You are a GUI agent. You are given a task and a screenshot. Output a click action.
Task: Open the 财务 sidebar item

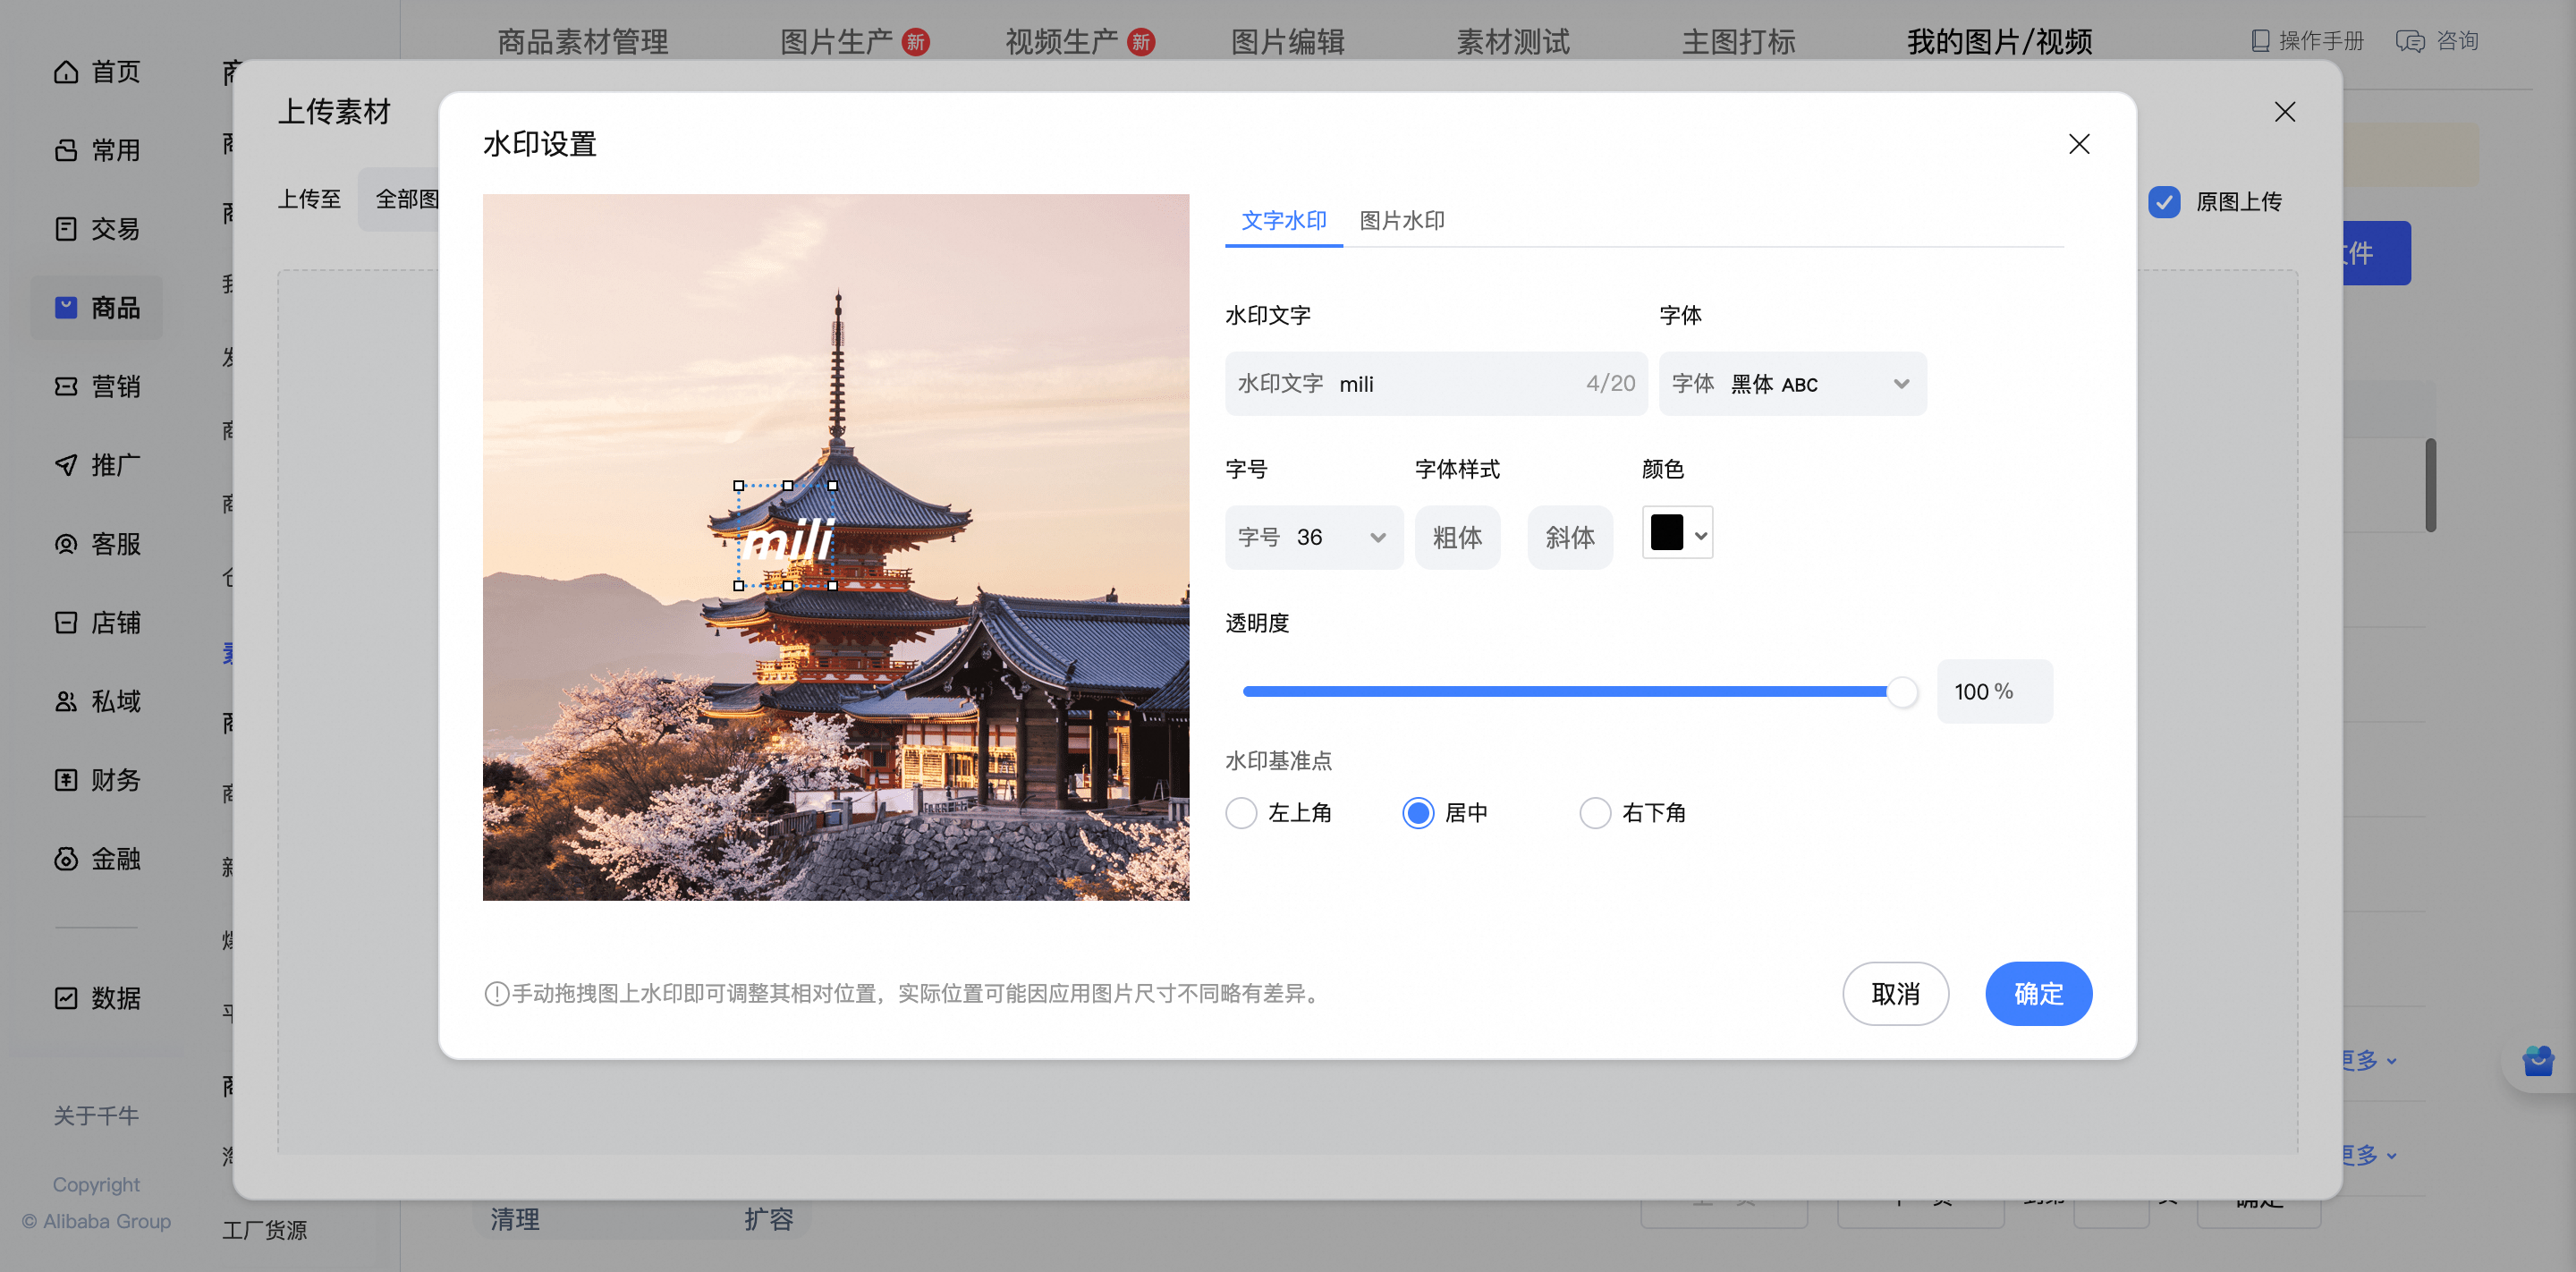point(96,780)
